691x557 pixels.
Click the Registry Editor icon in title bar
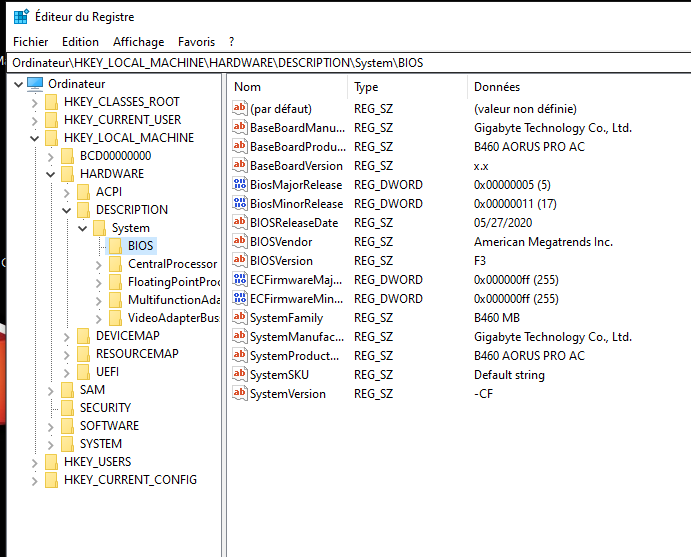tap(21, 16)
